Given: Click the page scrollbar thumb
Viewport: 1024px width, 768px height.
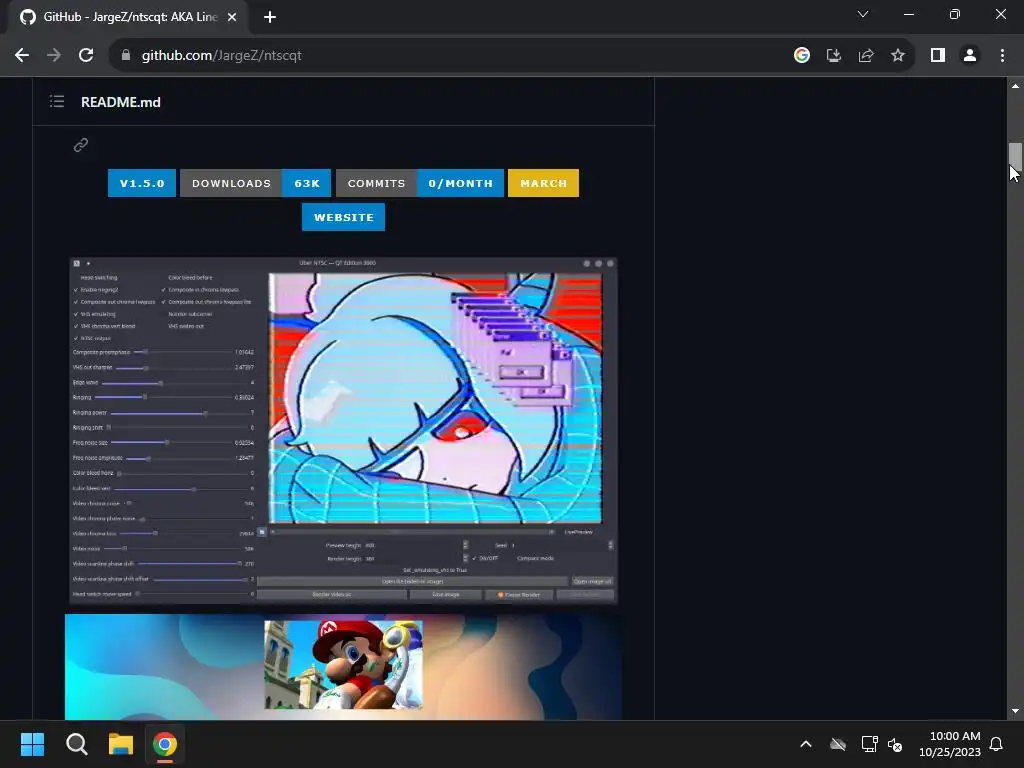Looking at the screenshot, I should tap(1015, 159).
